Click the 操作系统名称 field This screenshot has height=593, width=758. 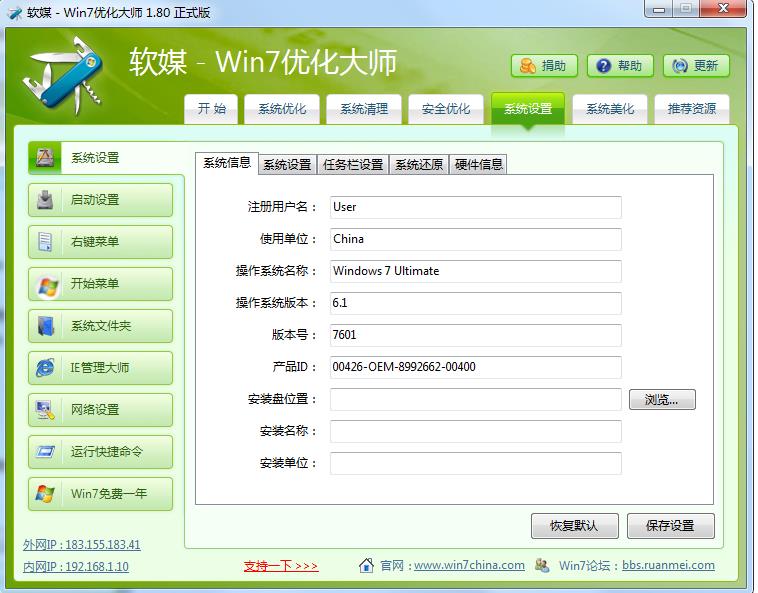coord(476,271)
